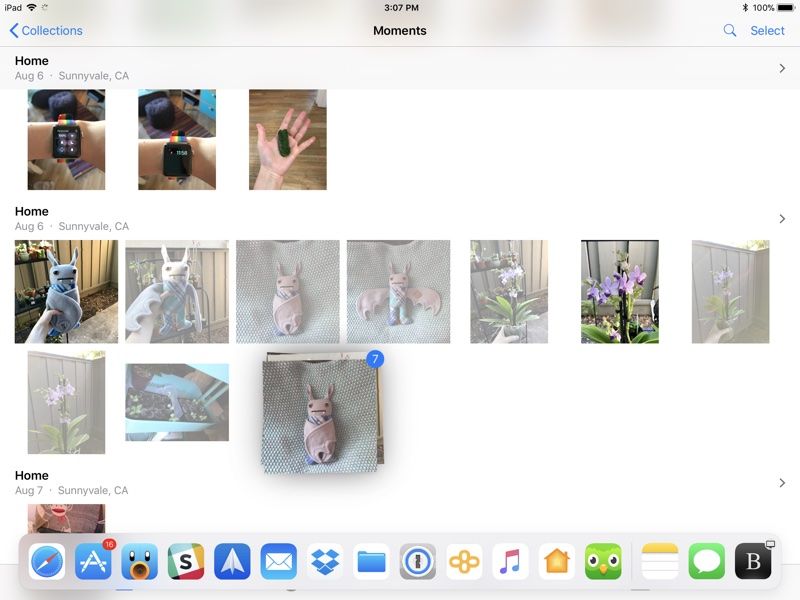Open the 1Password app in dock
Screen dimensions: 800x600
[x=417, y=561]
